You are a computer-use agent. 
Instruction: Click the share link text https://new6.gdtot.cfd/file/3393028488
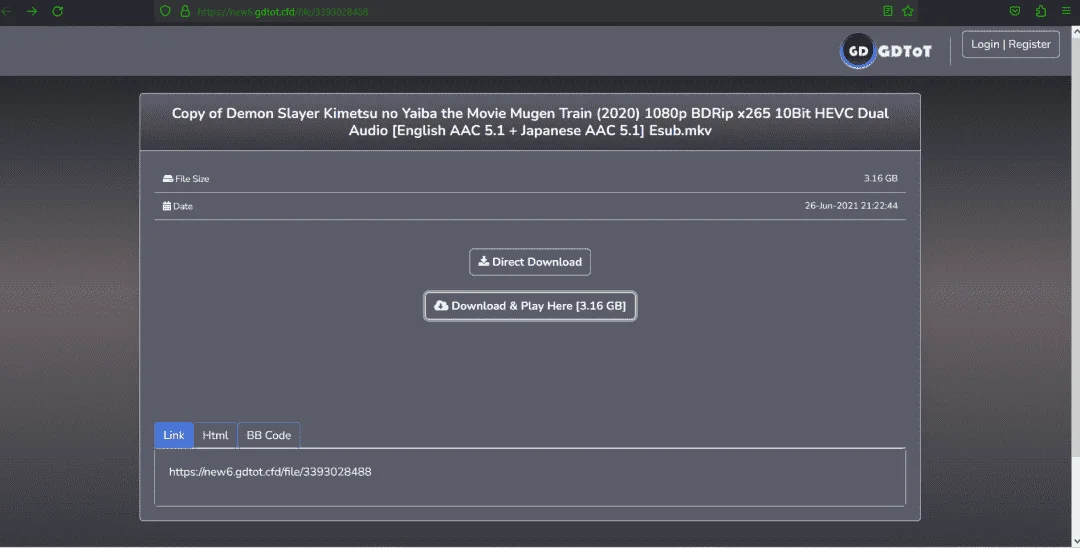coord(270,472)
